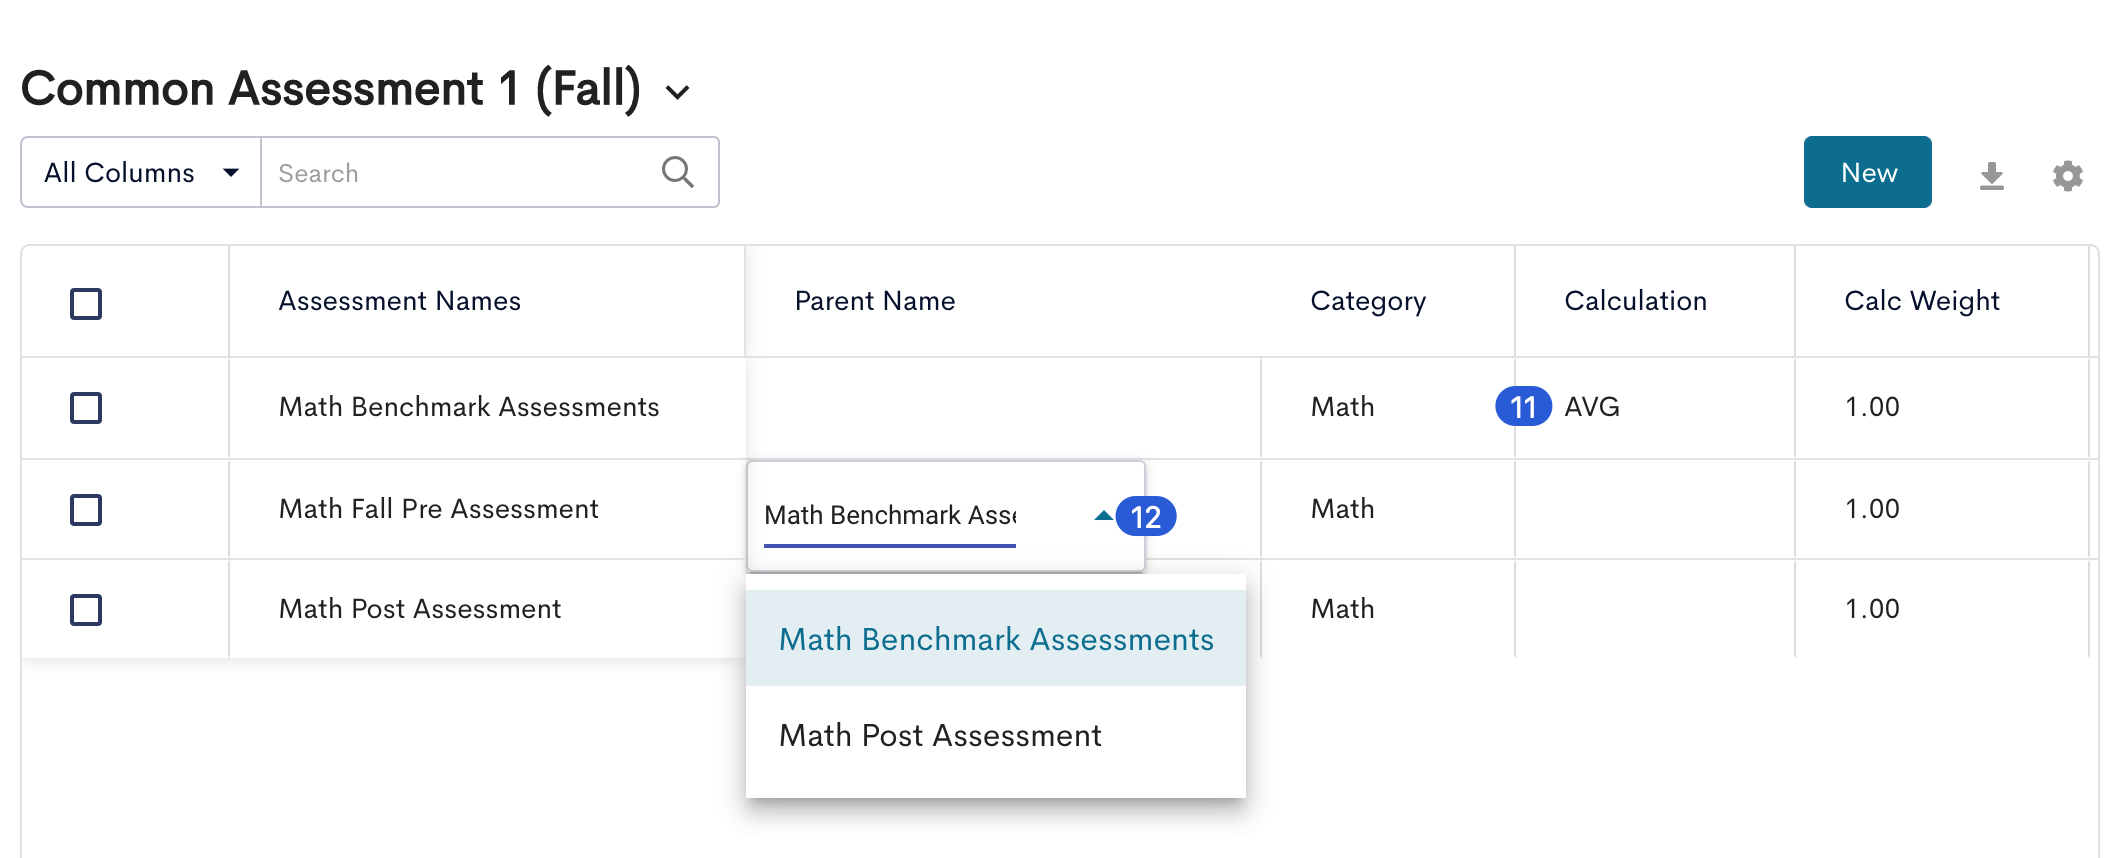
Task: Open the All Columns filter dropdown
Action: [x=141, y=172]
